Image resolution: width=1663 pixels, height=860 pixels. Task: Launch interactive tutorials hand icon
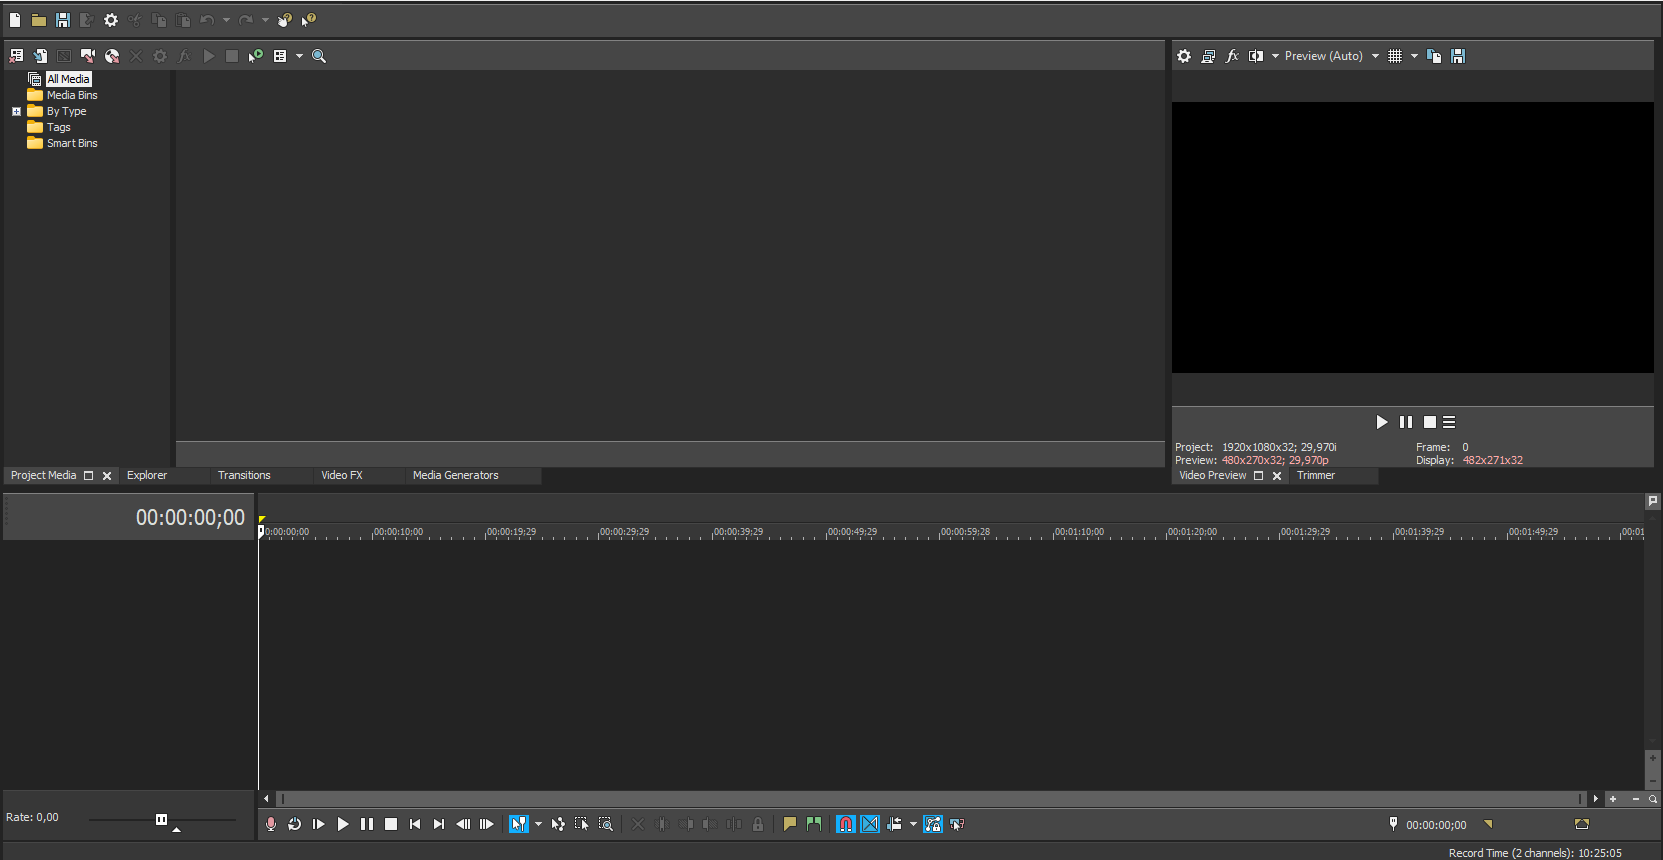[285, 20]
